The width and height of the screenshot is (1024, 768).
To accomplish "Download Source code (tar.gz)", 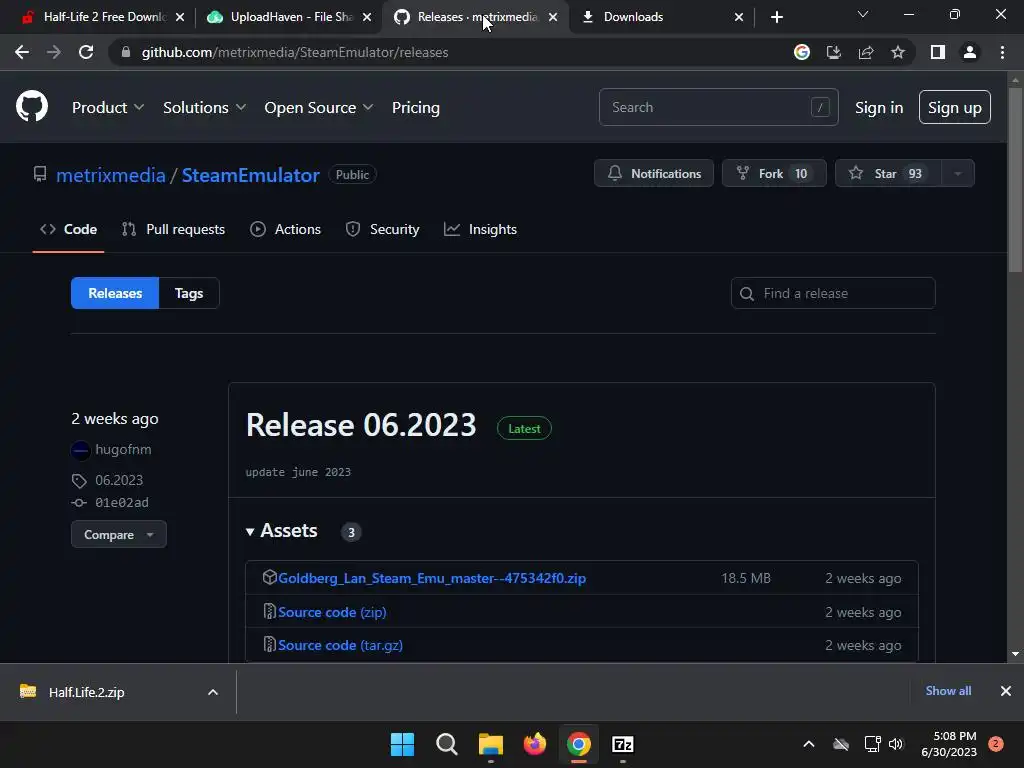I will 340,645.
